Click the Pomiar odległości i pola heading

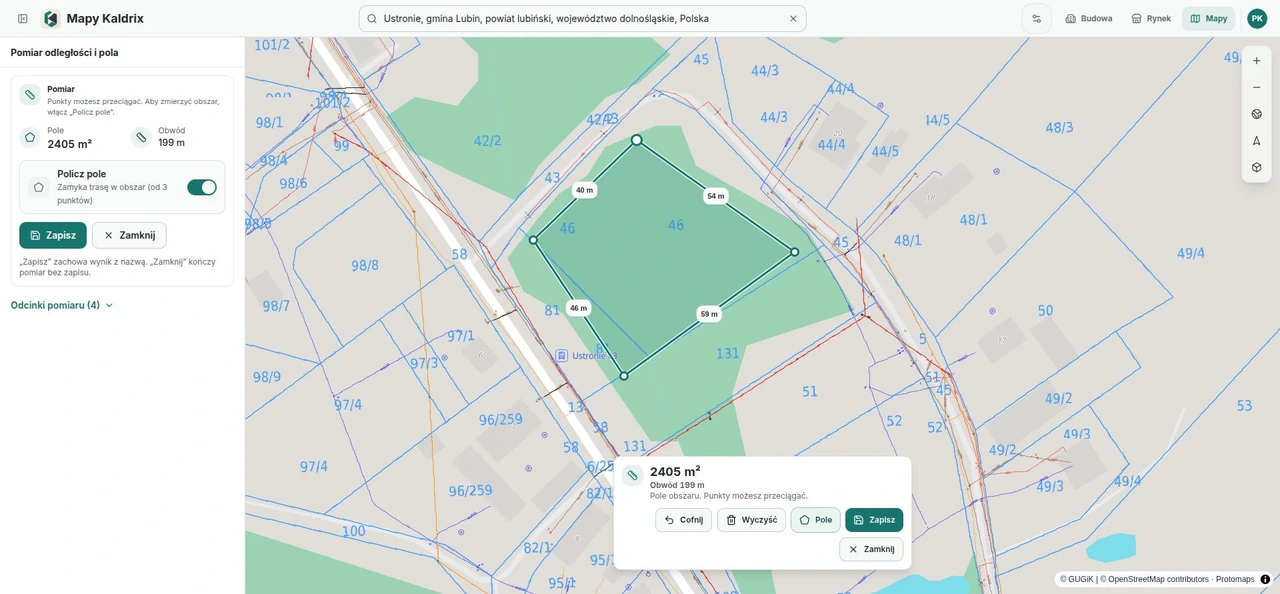[64, 52]
